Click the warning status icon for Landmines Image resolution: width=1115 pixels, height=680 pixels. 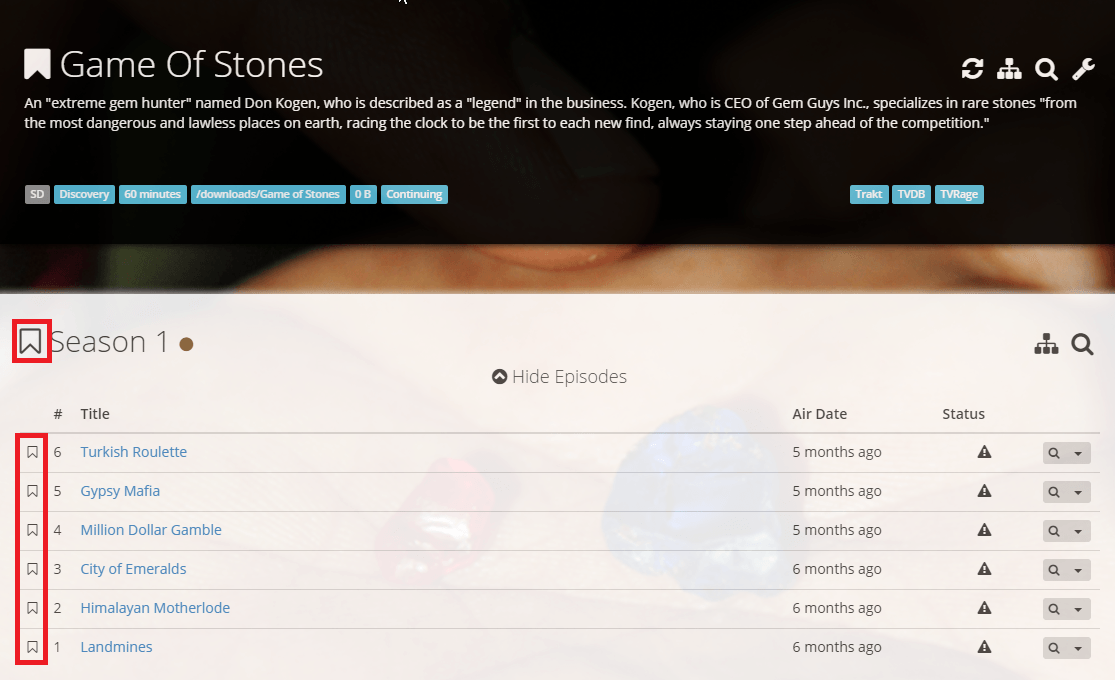coord(984,647)
